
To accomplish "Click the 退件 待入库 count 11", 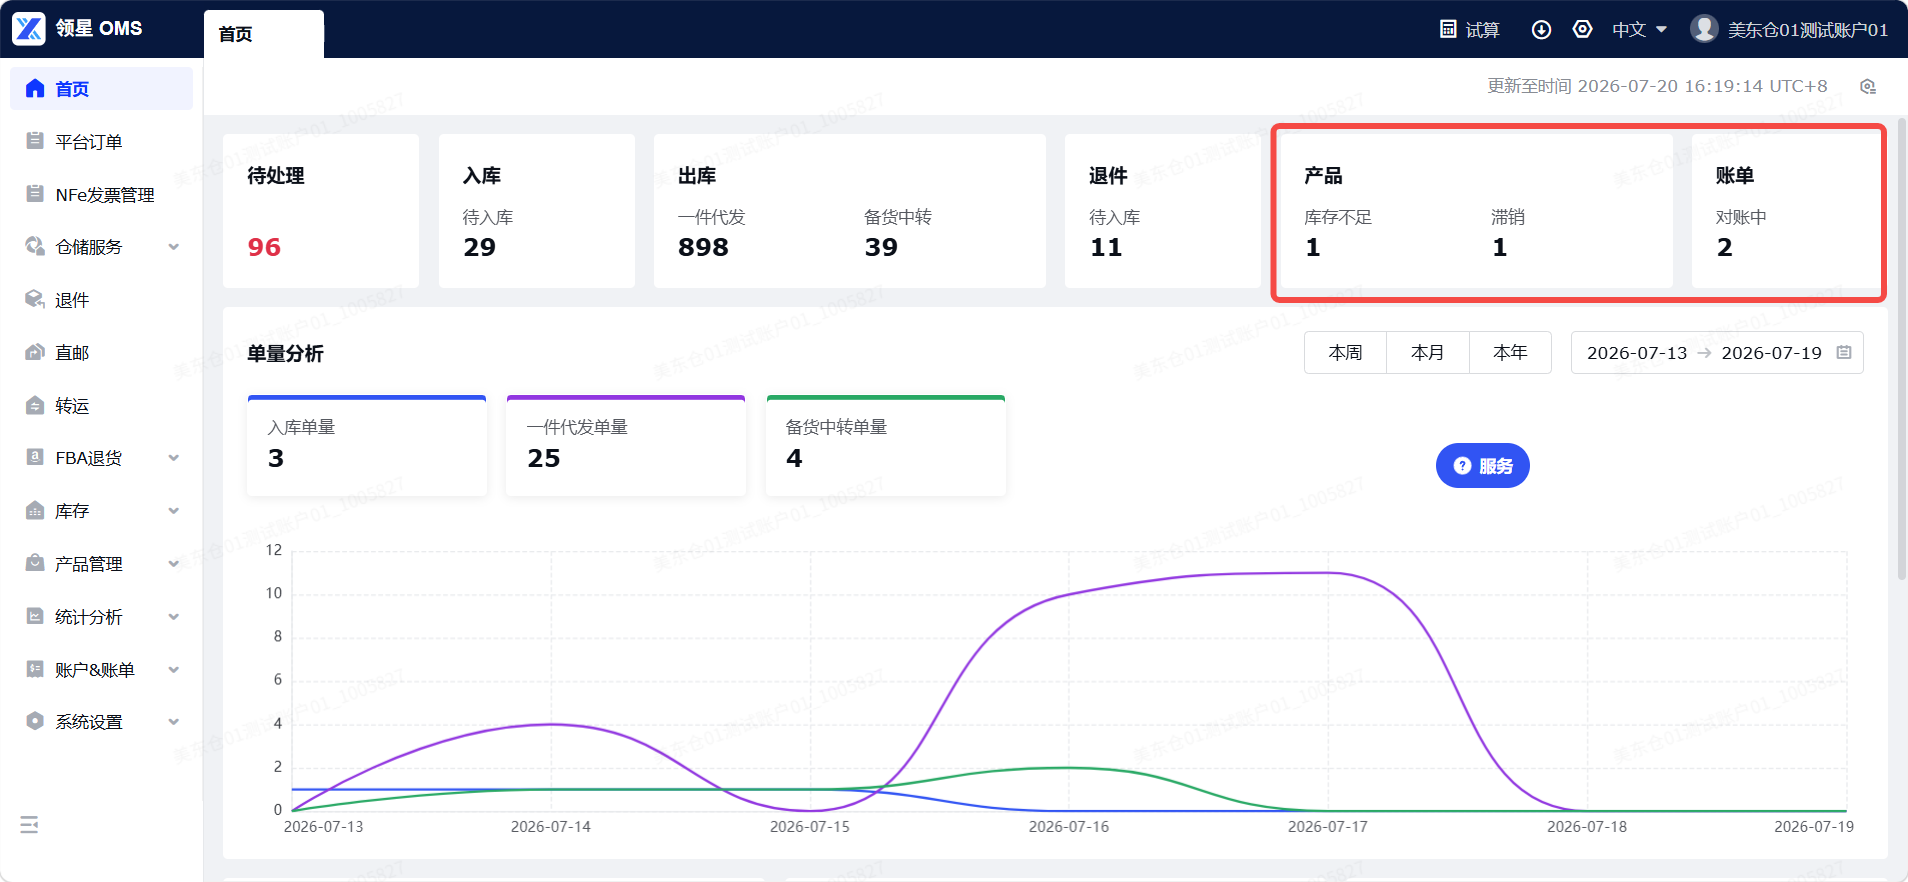I will [x=1106, y=247].
